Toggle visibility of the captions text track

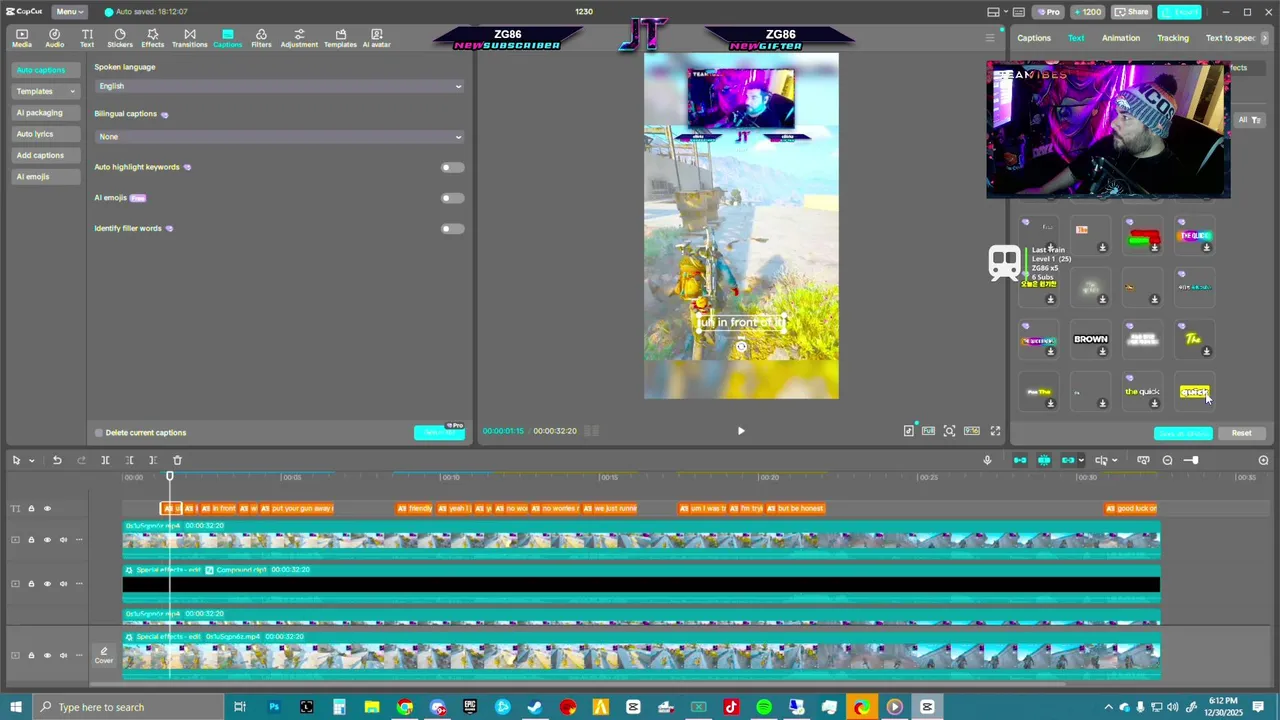coord(47,508)
